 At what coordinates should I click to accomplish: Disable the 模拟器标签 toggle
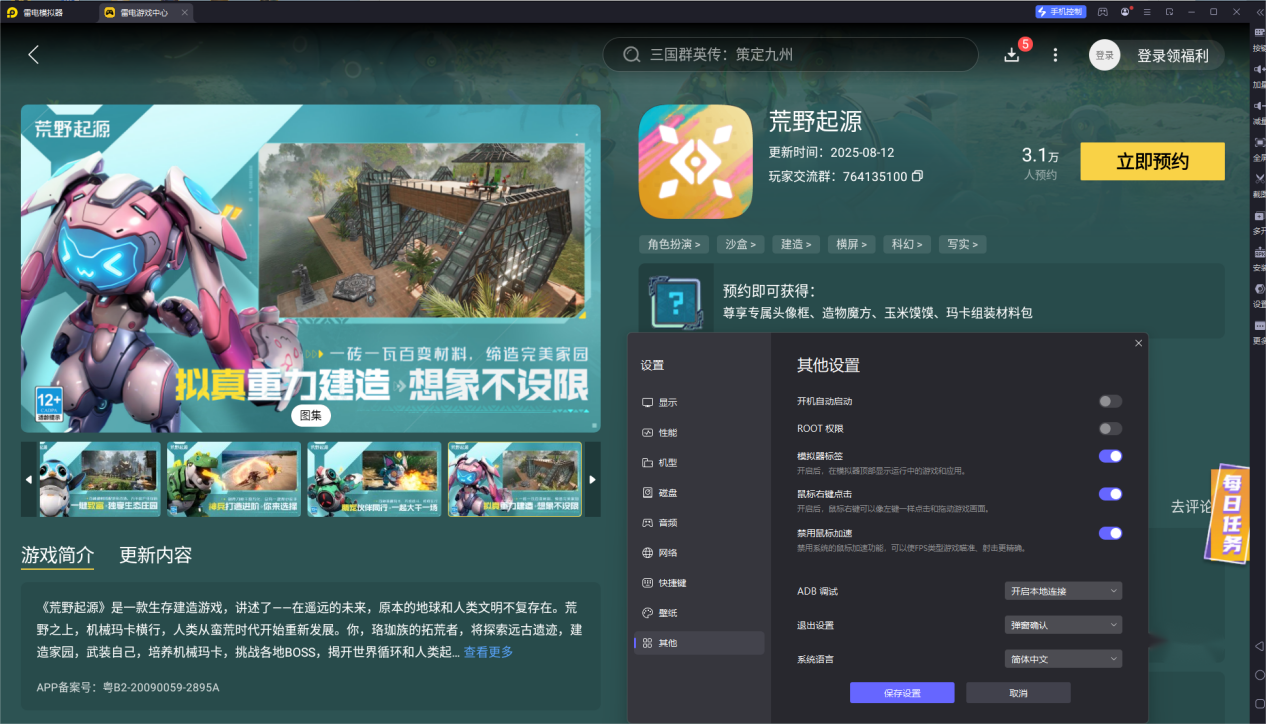coord(1110,456)
